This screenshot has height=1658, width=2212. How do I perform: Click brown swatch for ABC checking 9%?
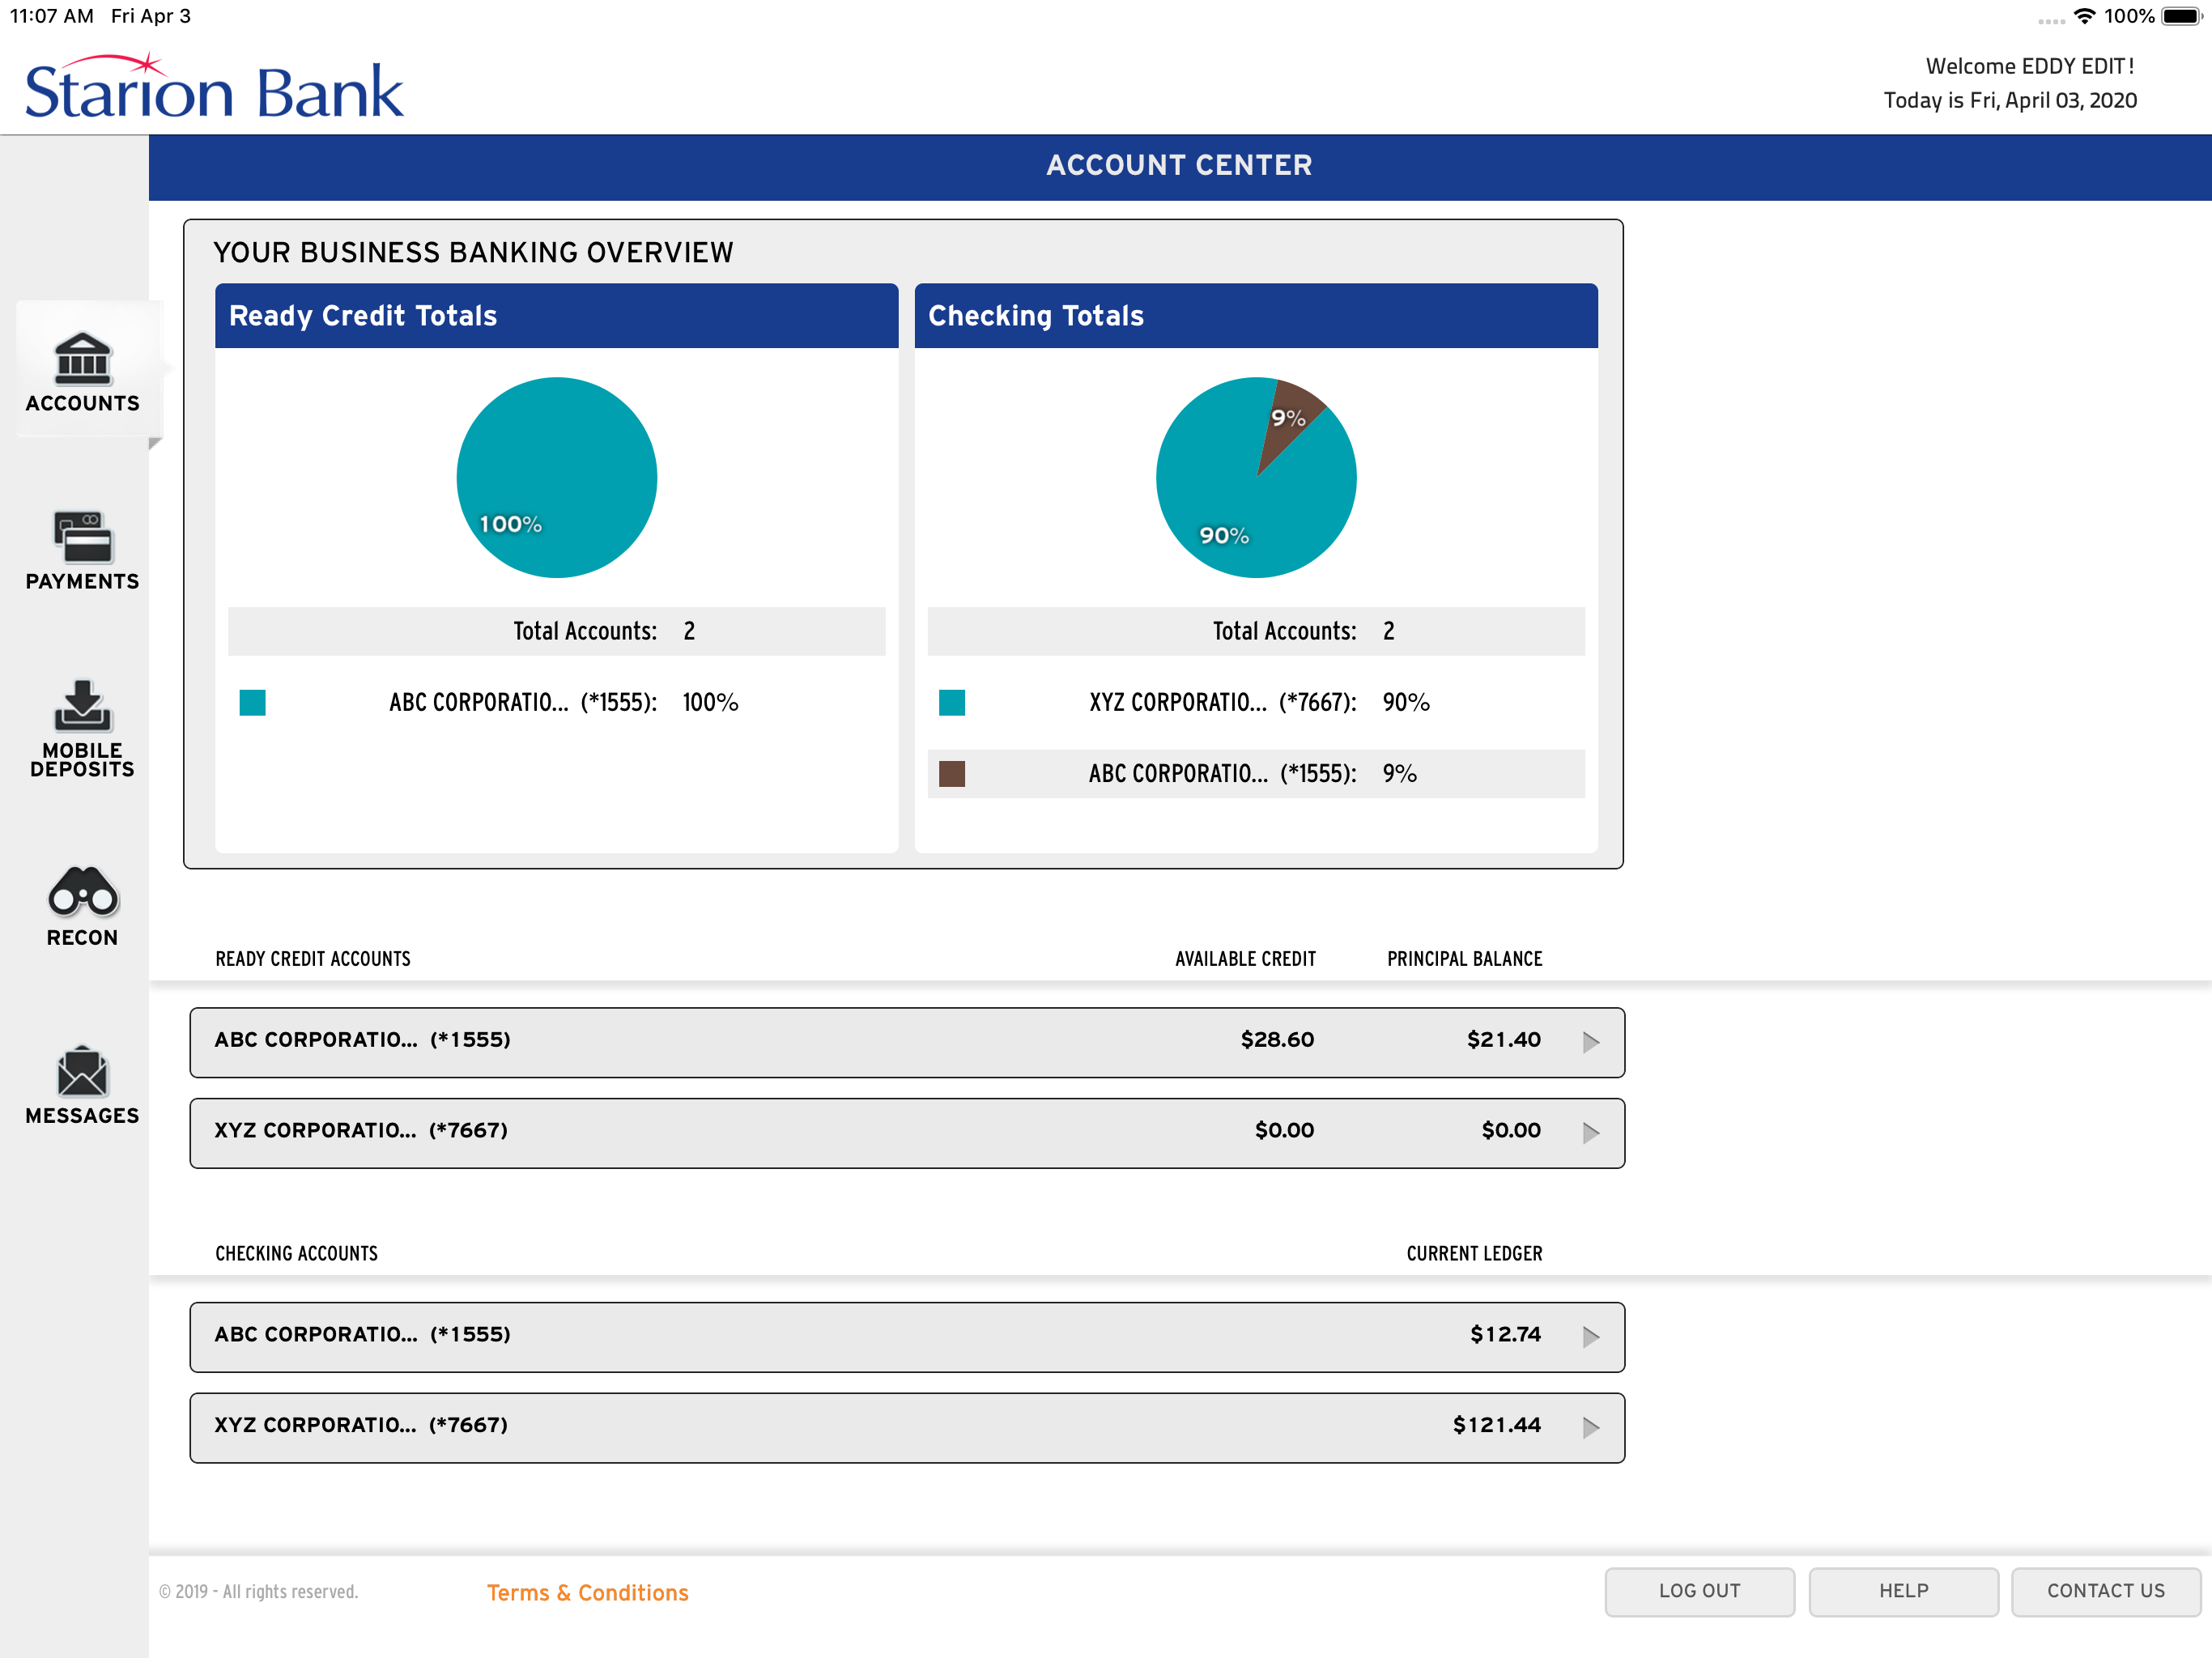952,773
